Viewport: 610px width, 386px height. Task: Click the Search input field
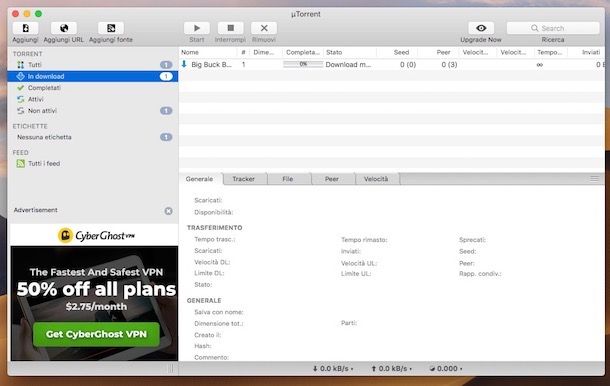(553, 28)
